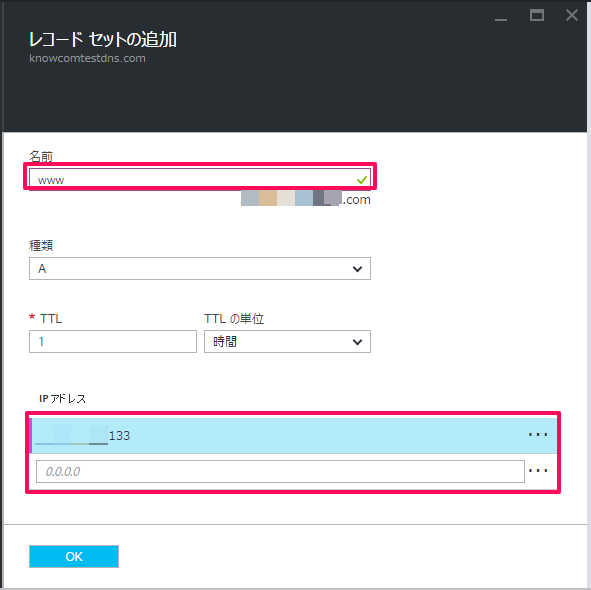Open ellipsis menu beside empty IP field
Viewport: 591px width, 590px height.
[538, 470]
